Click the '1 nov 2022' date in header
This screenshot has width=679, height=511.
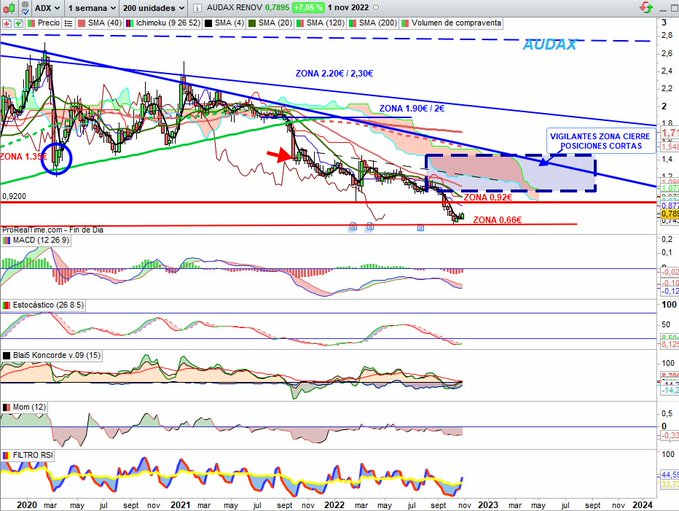pyautogui.click(x=348, y=7)
